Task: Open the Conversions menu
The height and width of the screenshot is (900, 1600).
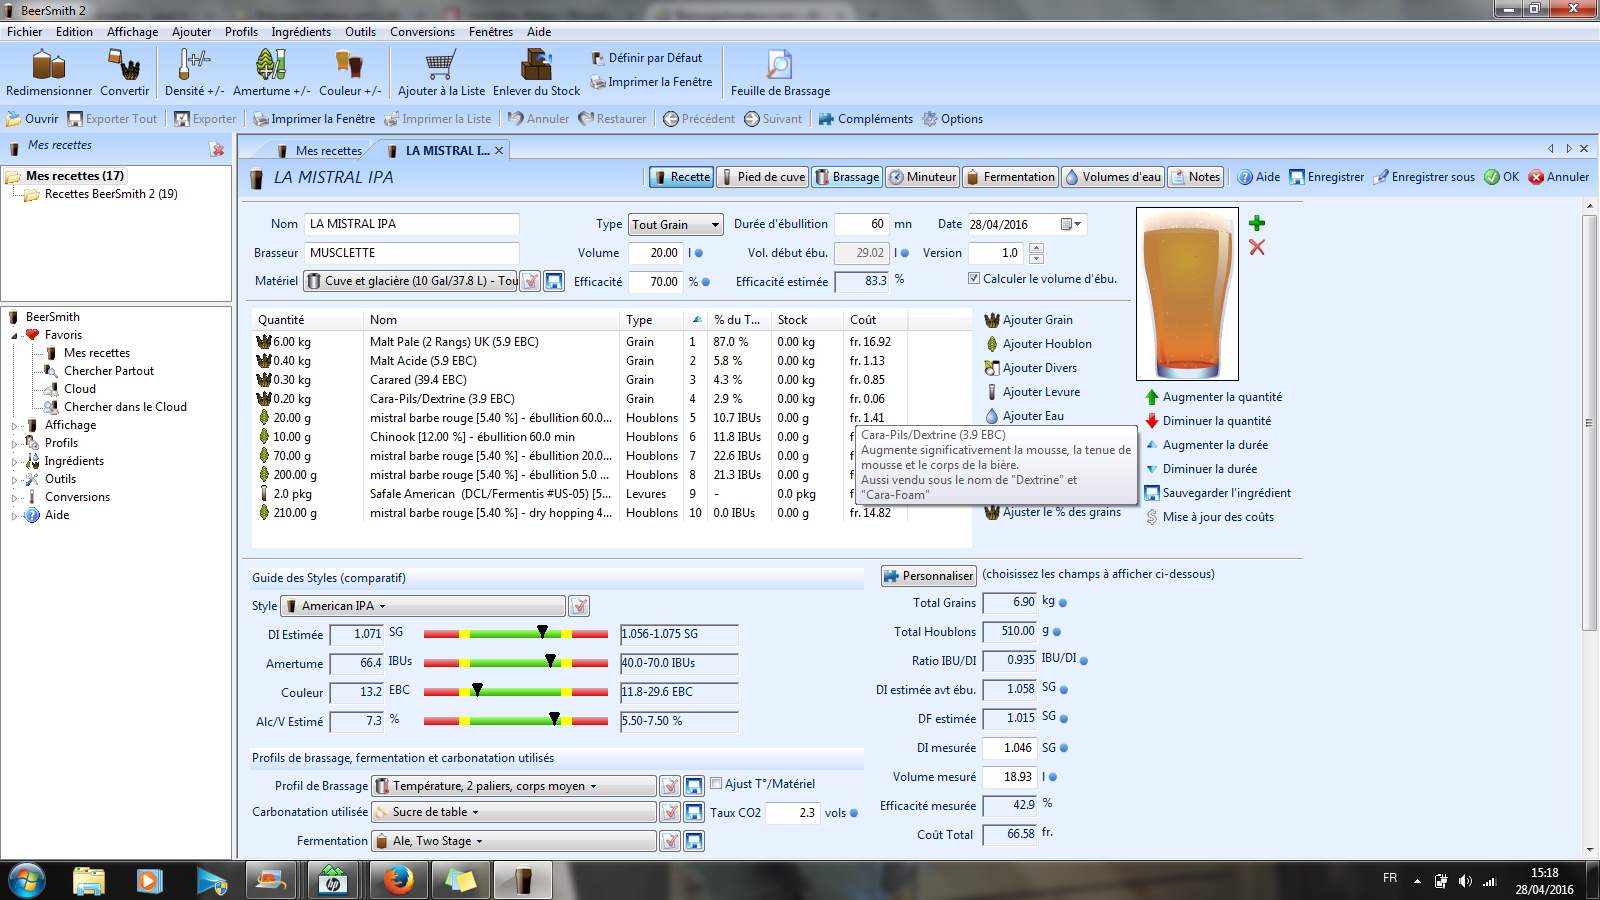Action: coord(422,32)
